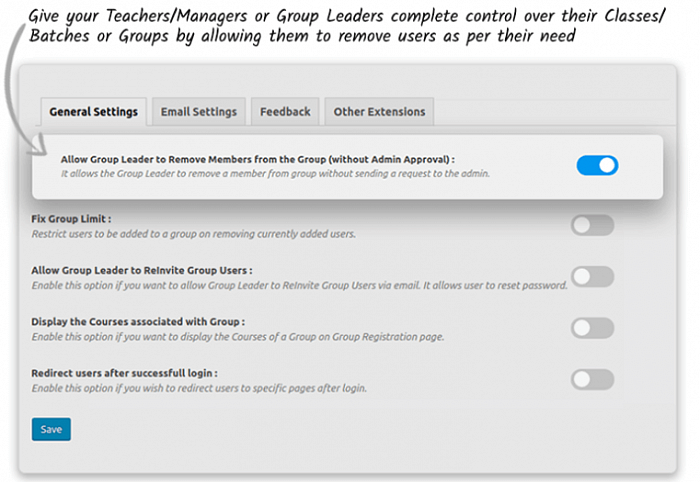Image resolution: width=700 pixels, height=482 pixels.
Task: Click the Restrict users to be added description
Action: 193,234
